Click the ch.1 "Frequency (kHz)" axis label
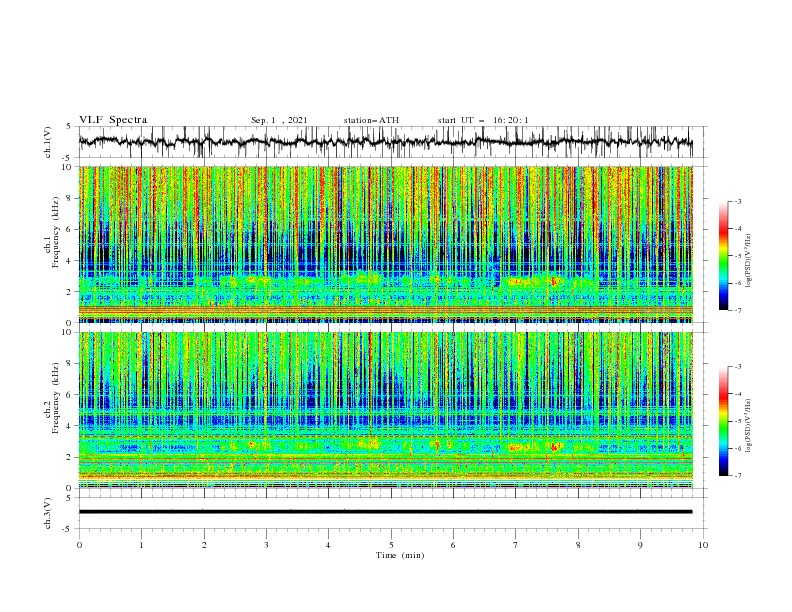 (56, 232)
